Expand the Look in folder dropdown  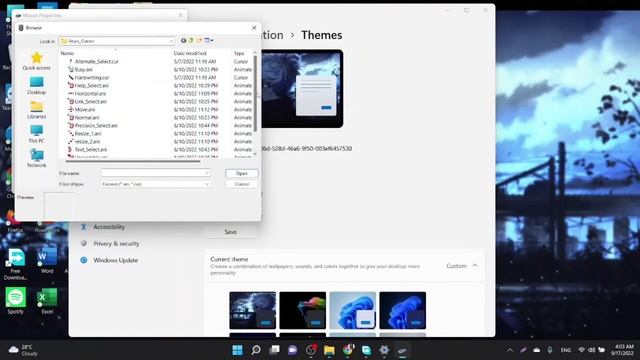point(171,41)
